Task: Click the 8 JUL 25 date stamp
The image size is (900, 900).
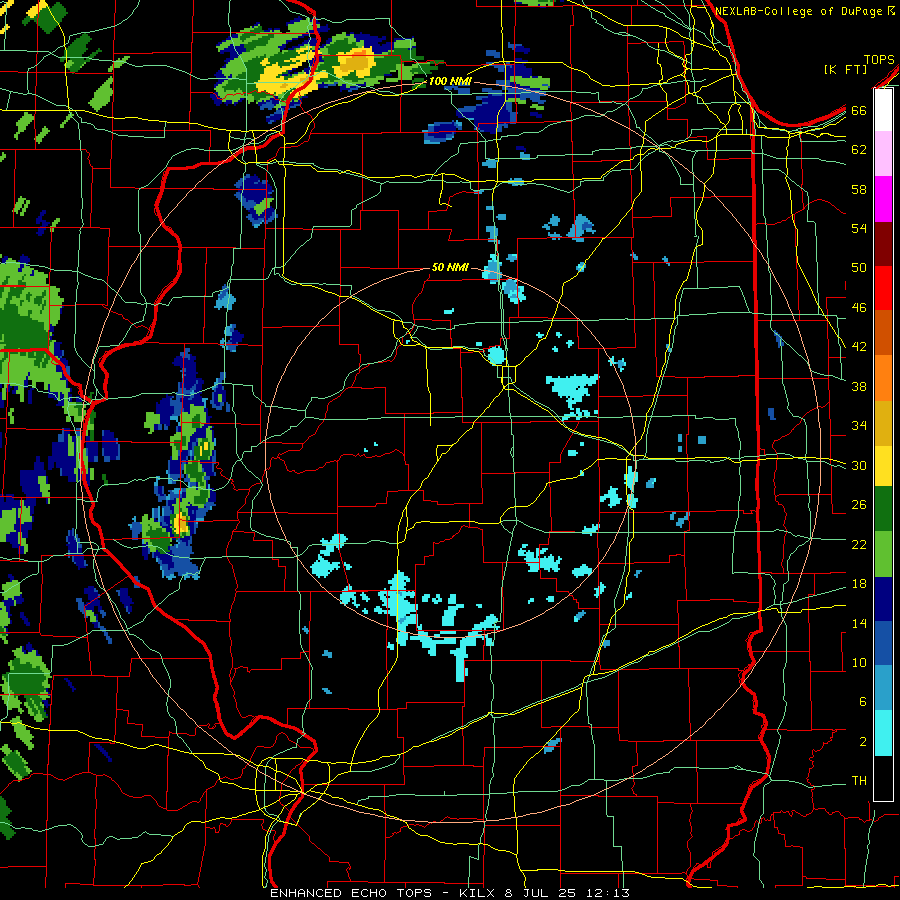Action: pyautogui.click(x=541, y=893)
